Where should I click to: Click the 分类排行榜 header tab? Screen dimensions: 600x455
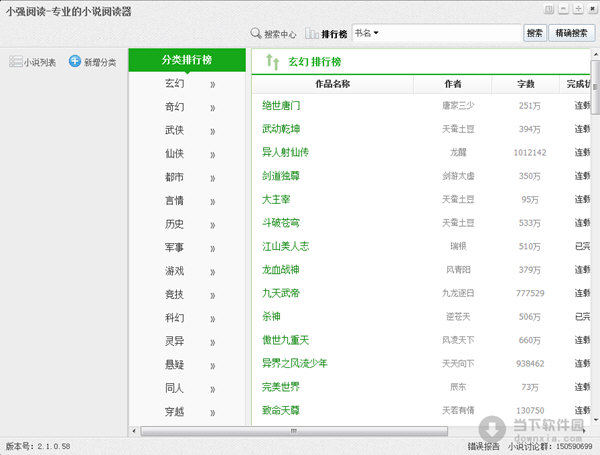pyautogui.click(x=187, y=60)
